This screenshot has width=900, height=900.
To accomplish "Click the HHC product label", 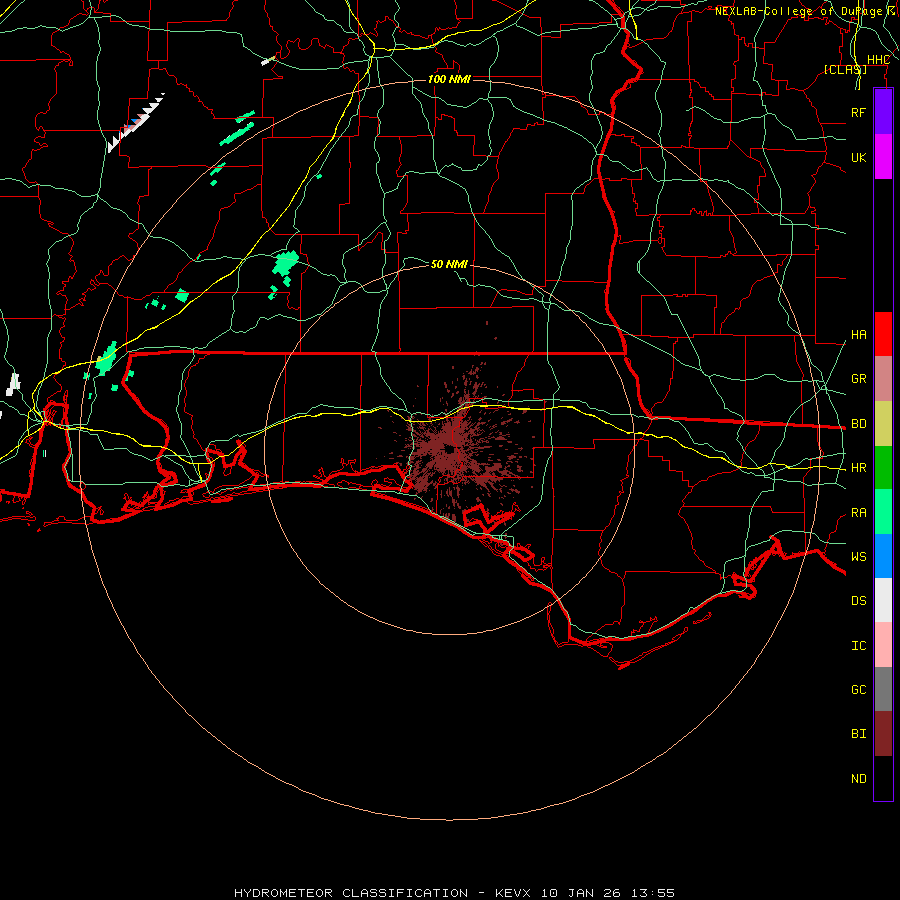I will [878, 60].
